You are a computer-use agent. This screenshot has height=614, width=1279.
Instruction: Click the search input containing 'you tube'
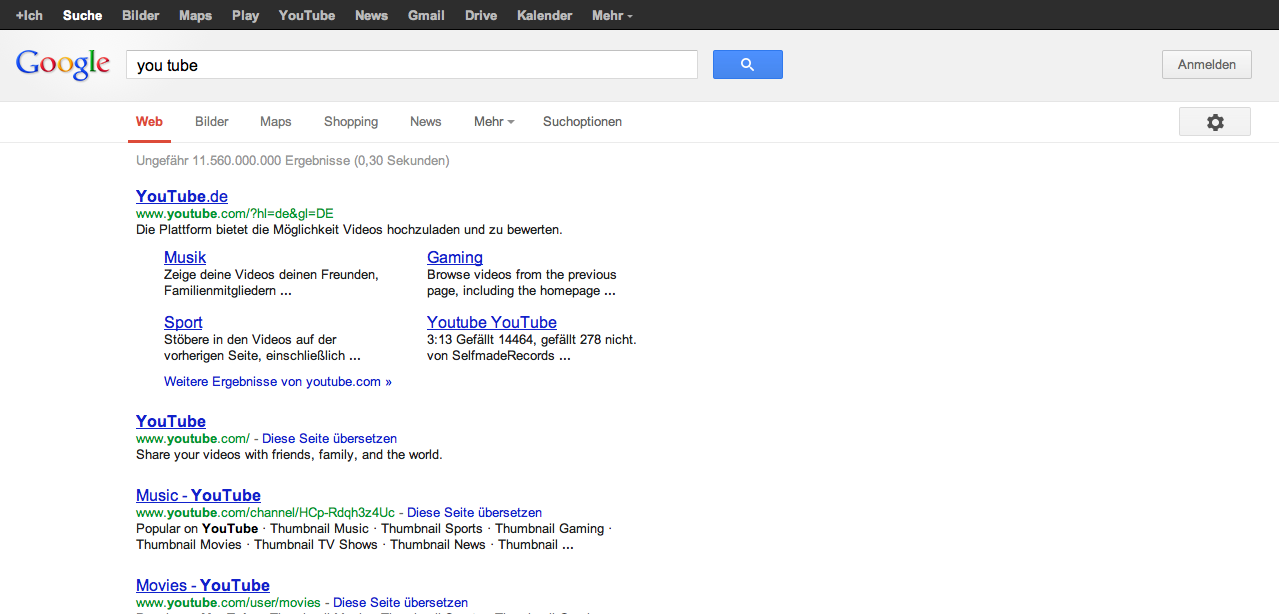point(411,65)
